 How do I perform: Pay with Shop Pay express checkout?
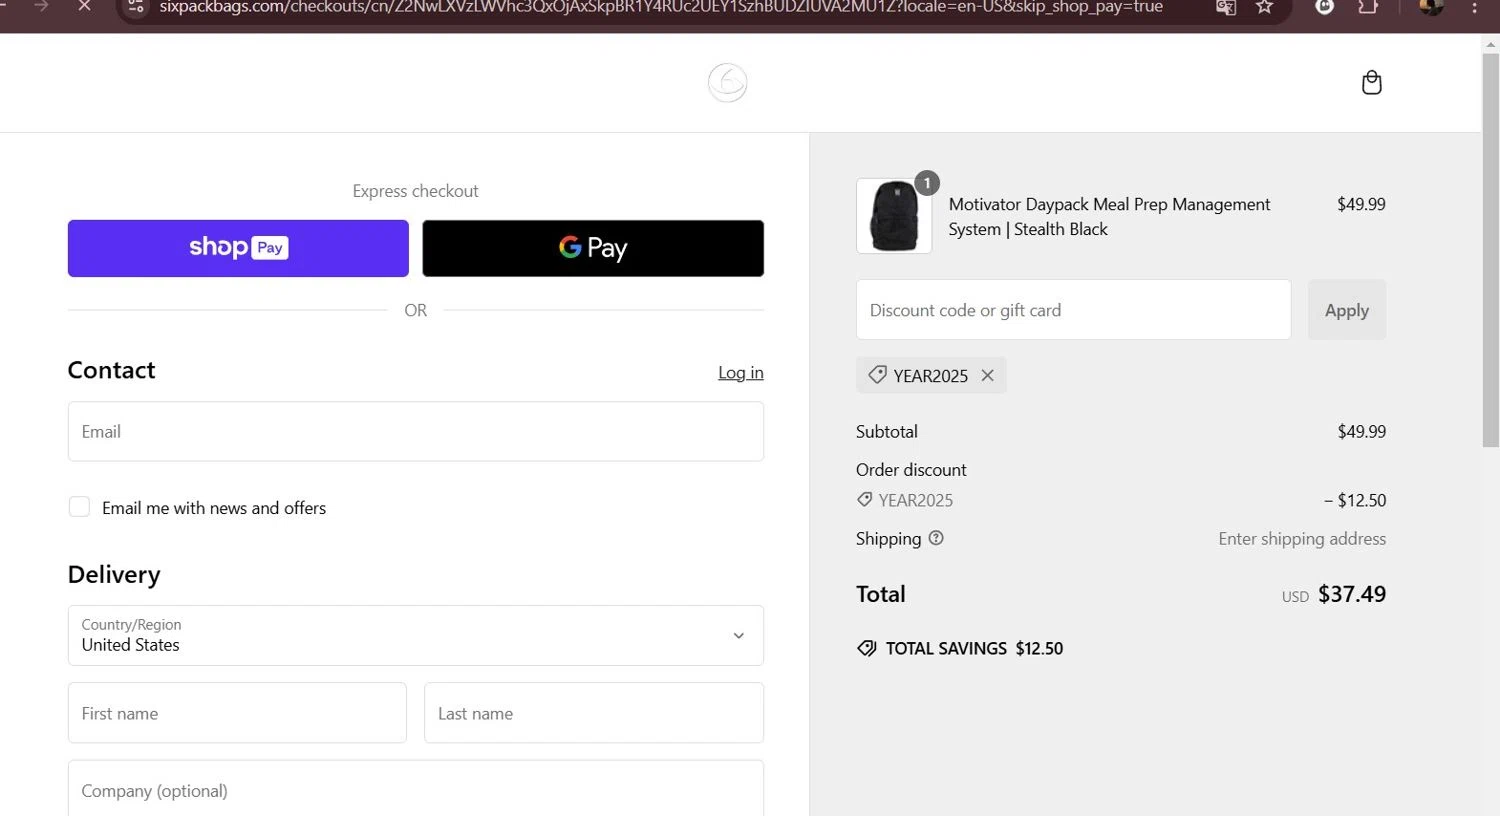click(238, 248)
